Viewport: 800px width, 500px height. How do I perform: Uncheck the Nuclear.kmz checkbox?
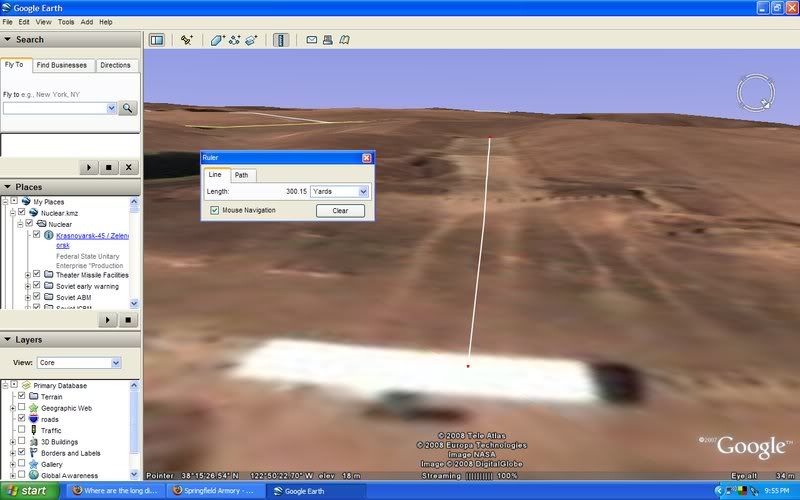pos(21,212)
